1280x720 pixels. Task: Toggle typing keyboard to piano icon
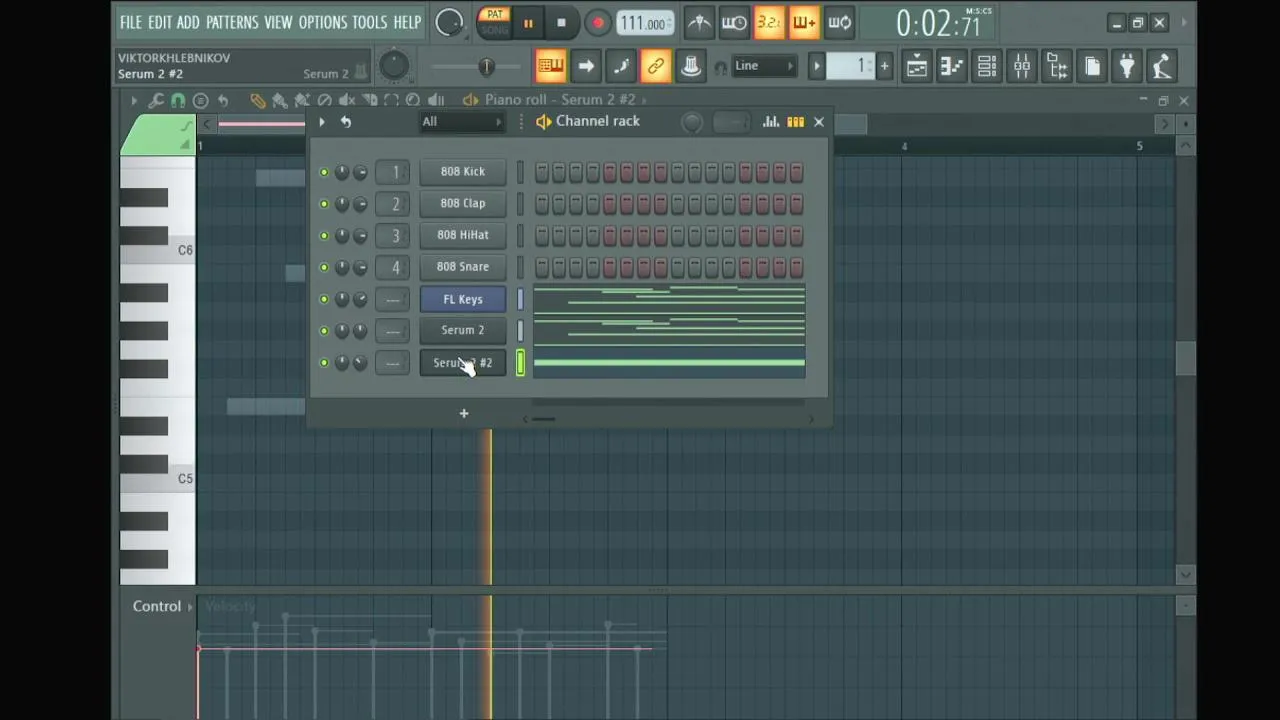pos(550,67)
